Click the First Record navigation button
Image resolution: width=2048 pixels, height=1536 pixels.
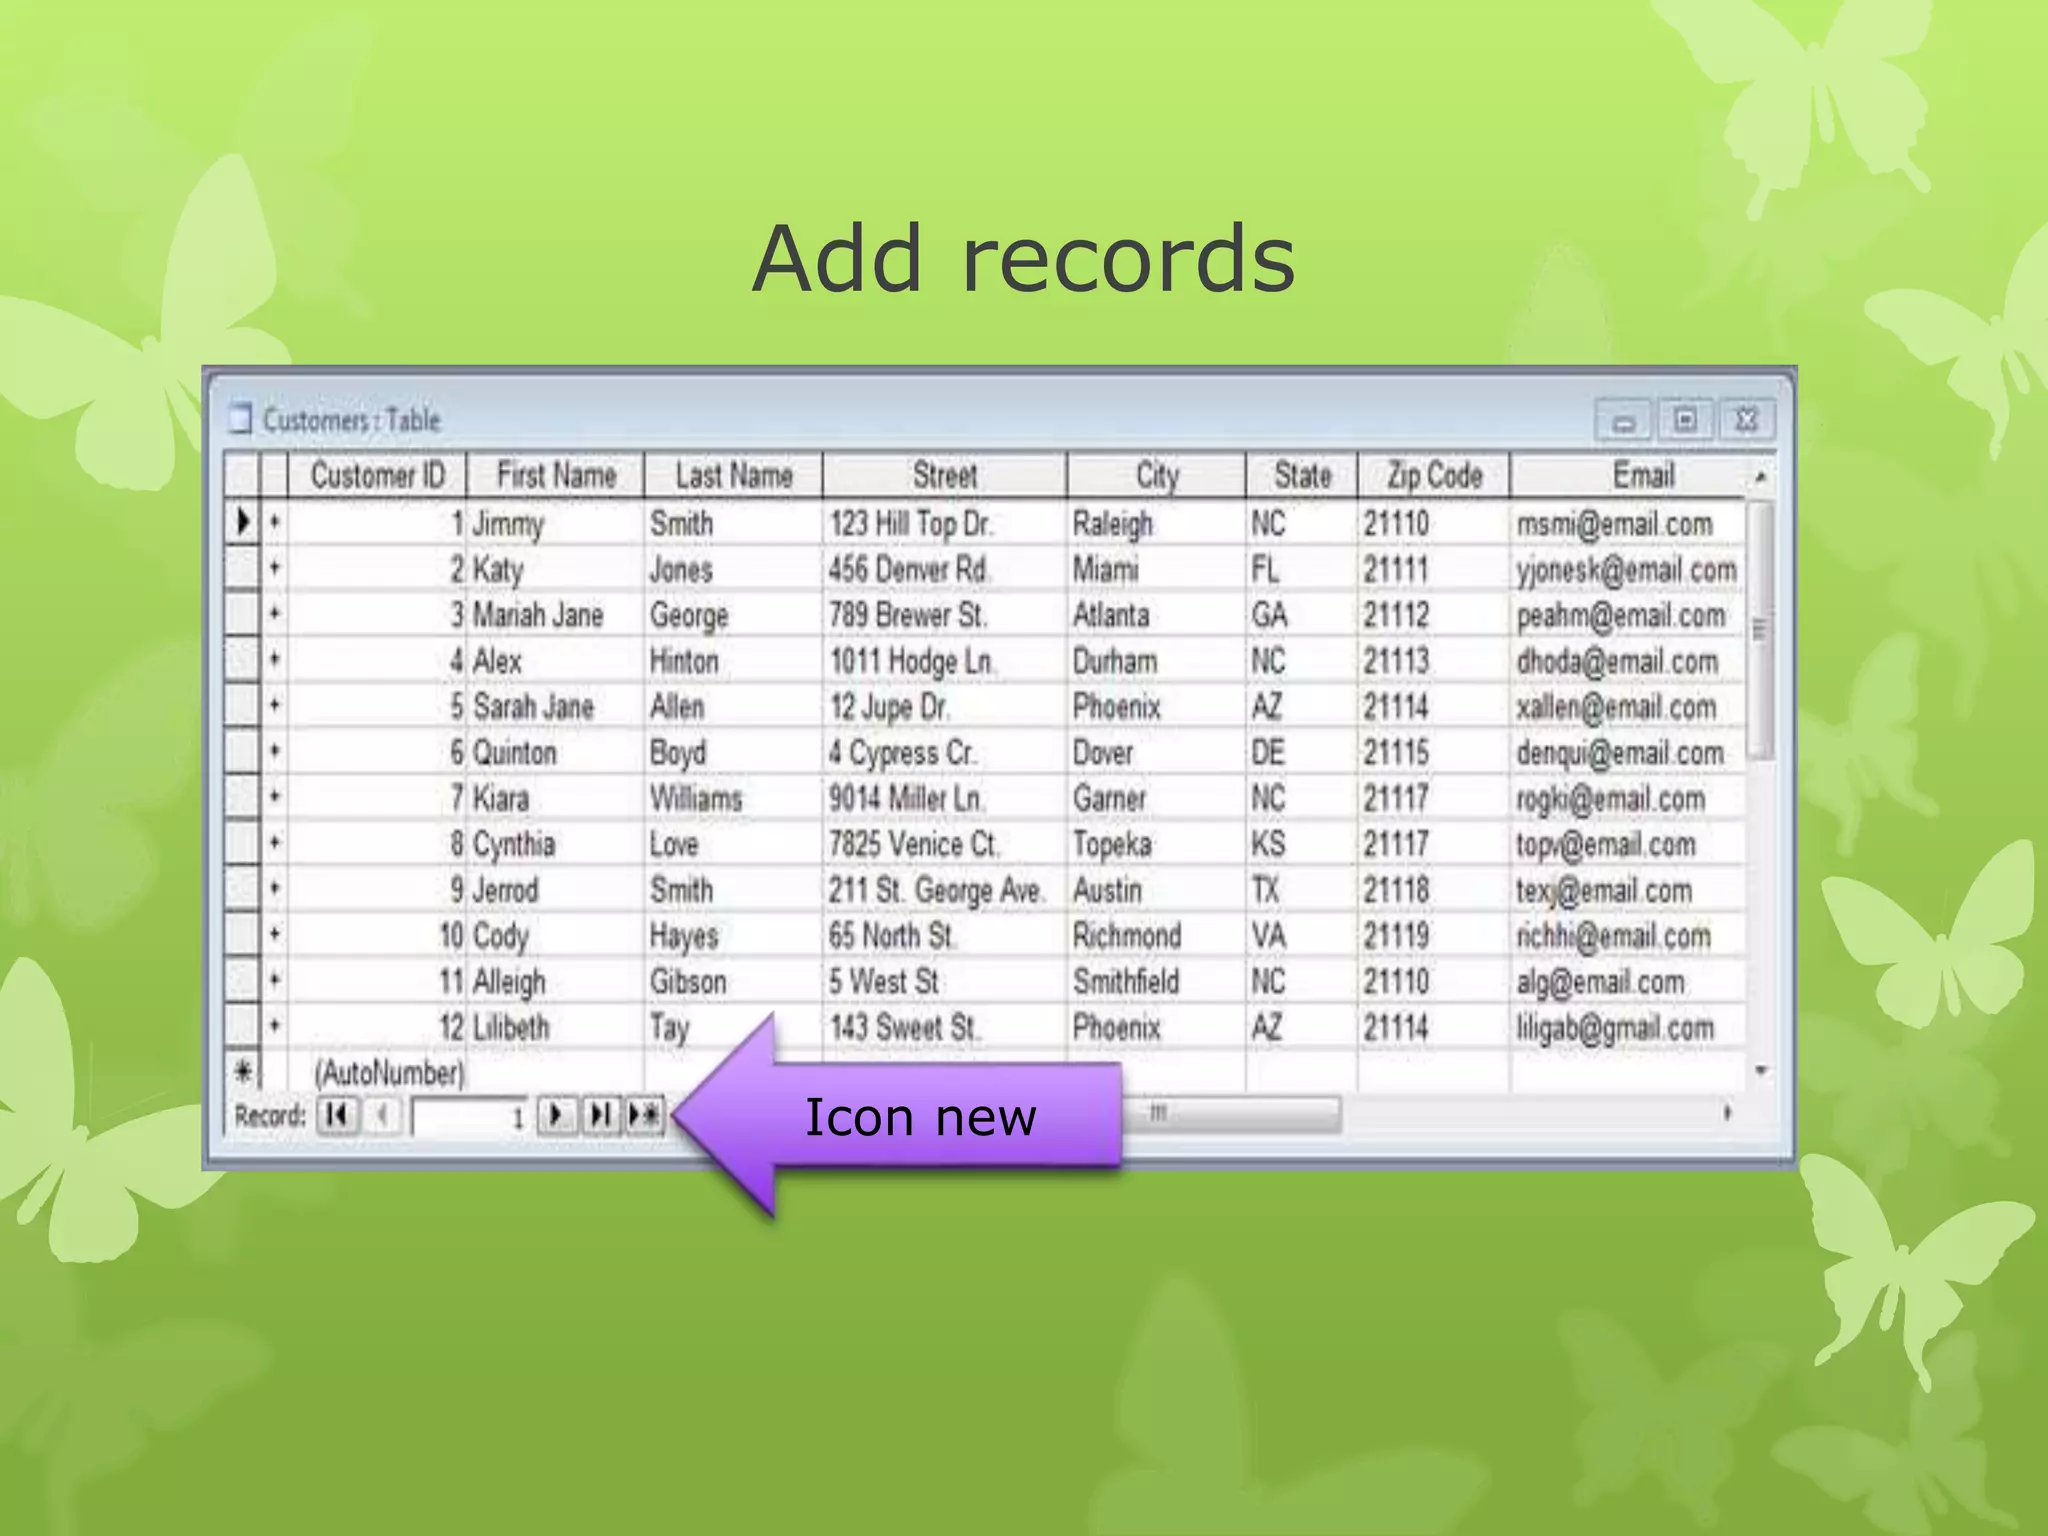[x=338, y=1114]
